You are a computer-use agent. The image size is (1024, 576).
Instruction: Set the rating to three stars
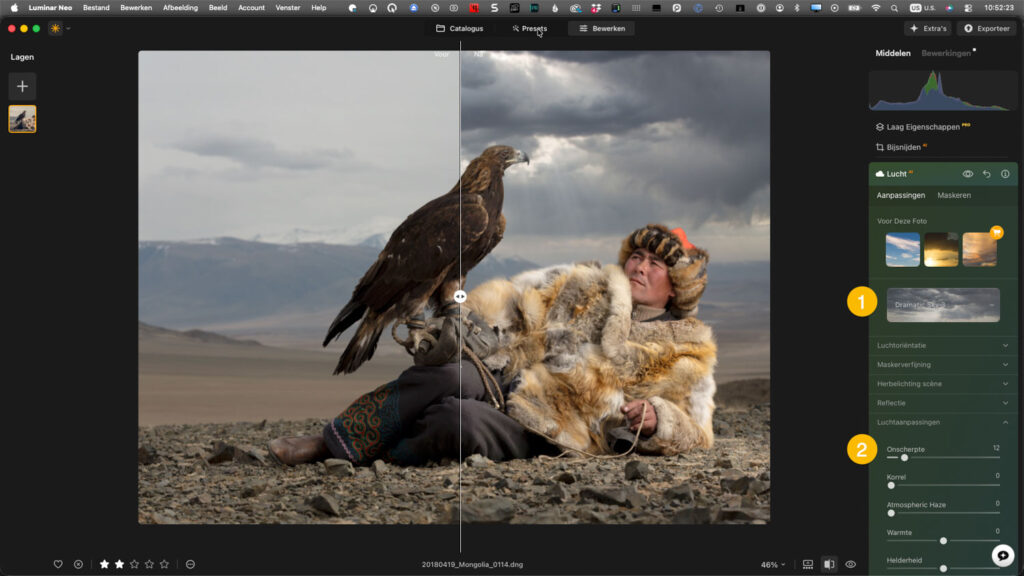[x=135, y=564]
